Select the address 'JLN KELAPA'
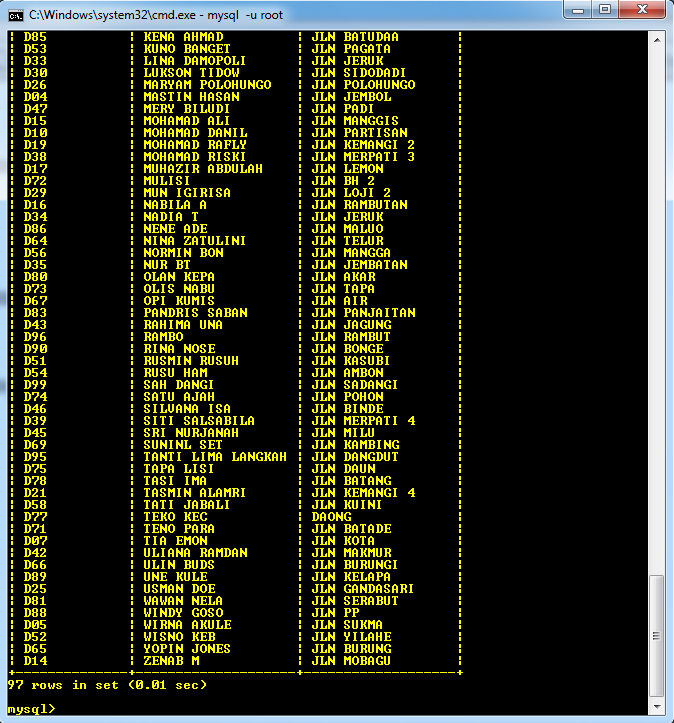This screenshot has width=674, height=723. coord(351,576)
